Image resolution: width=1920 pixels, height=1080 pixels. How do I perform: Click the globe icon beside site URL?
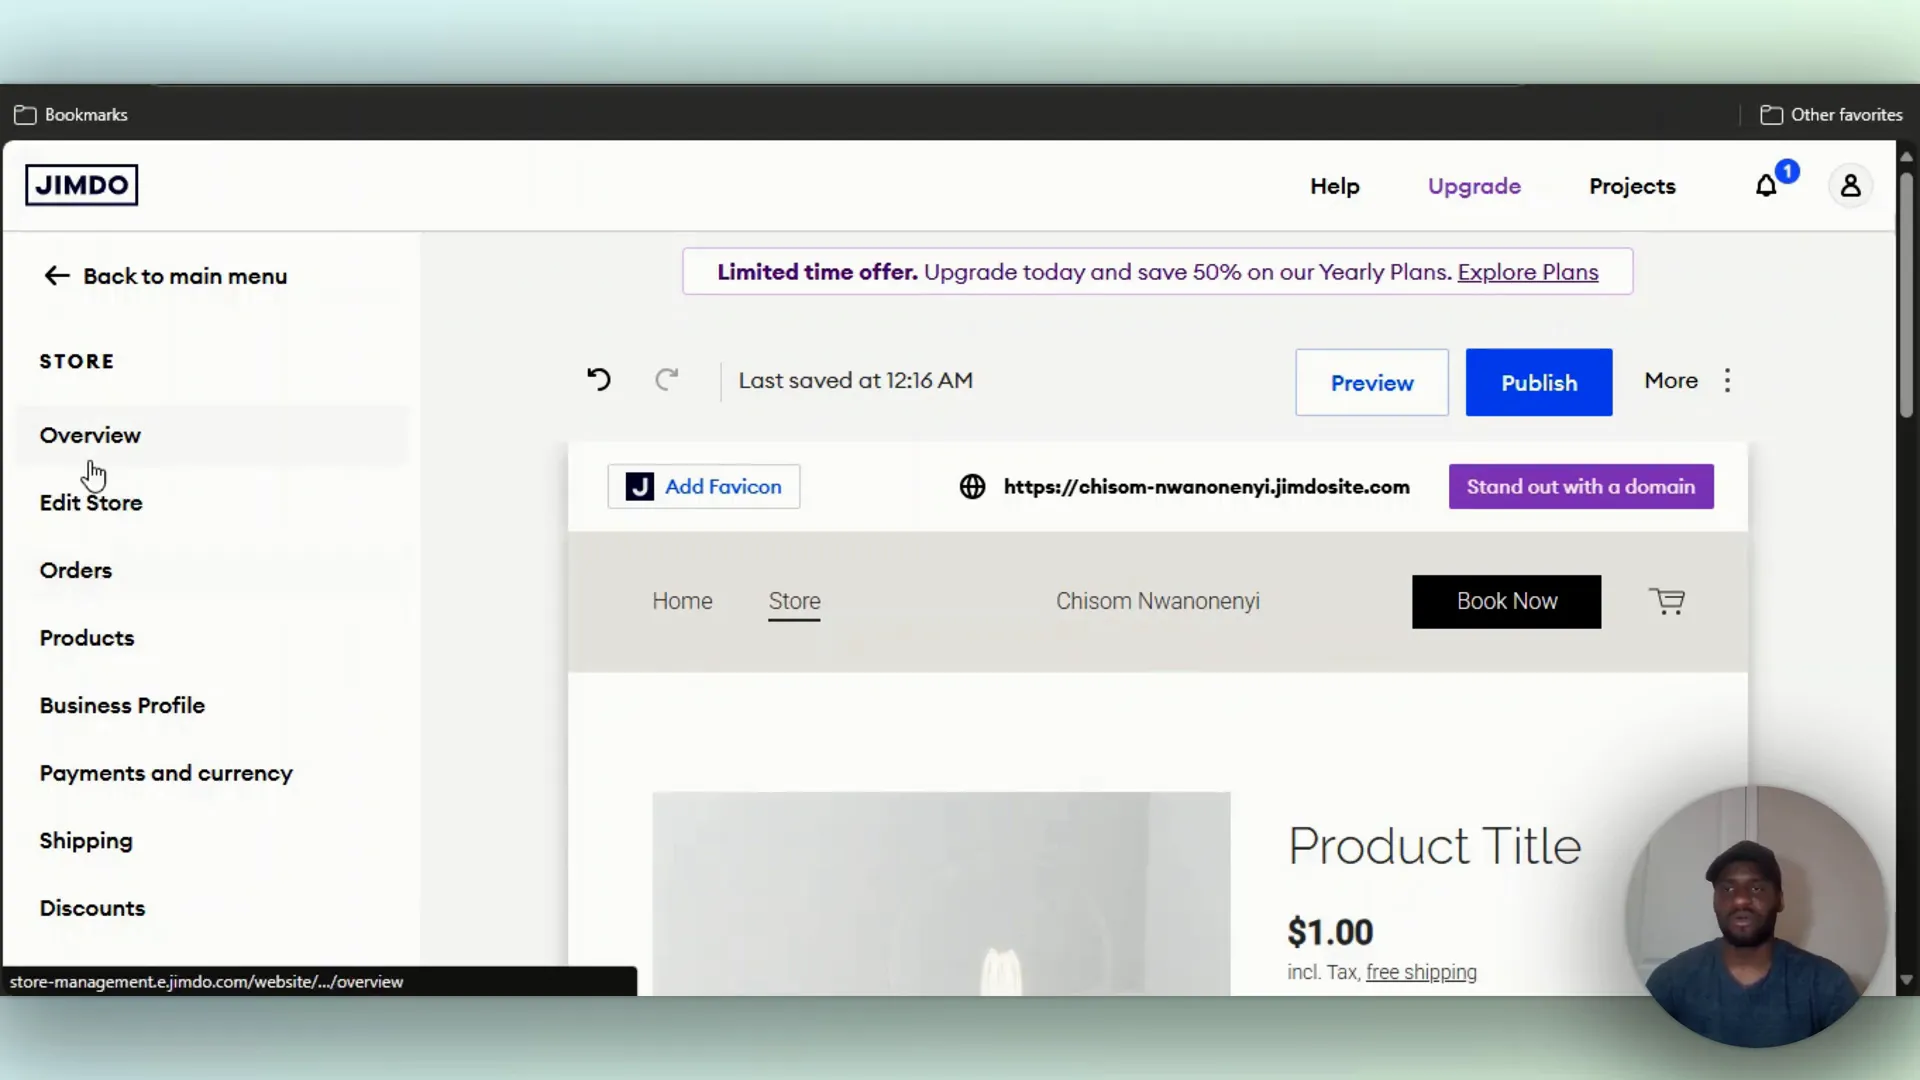972,487
